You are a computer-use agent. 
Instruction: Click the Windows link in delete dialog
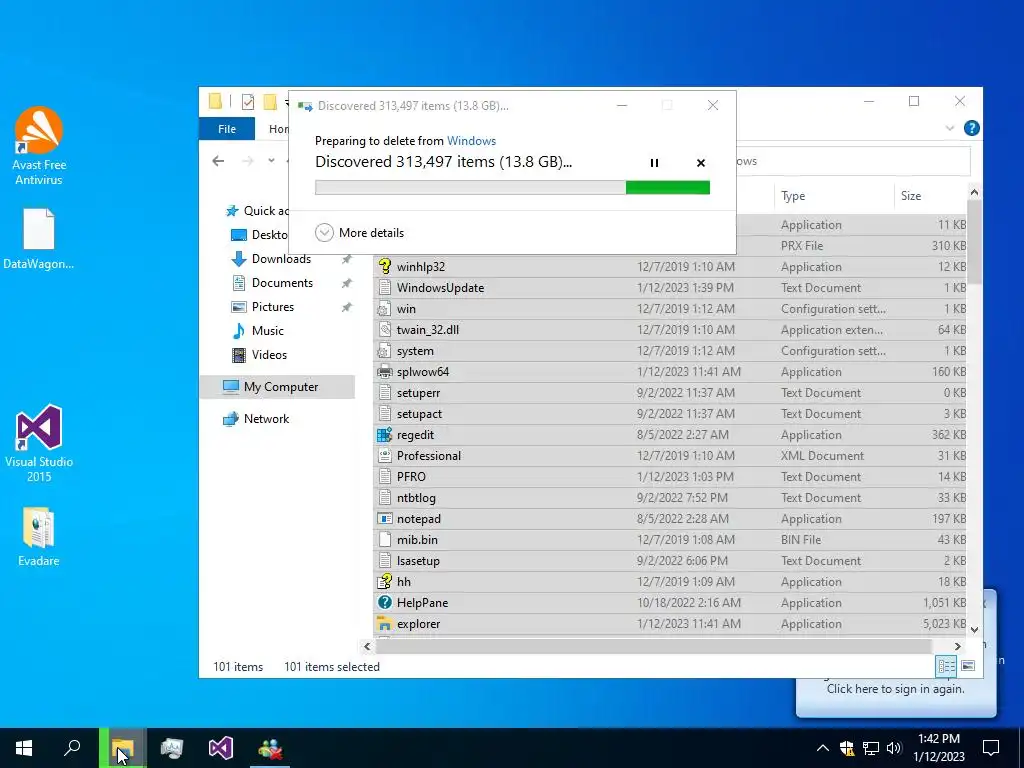(x=472, y=140)
